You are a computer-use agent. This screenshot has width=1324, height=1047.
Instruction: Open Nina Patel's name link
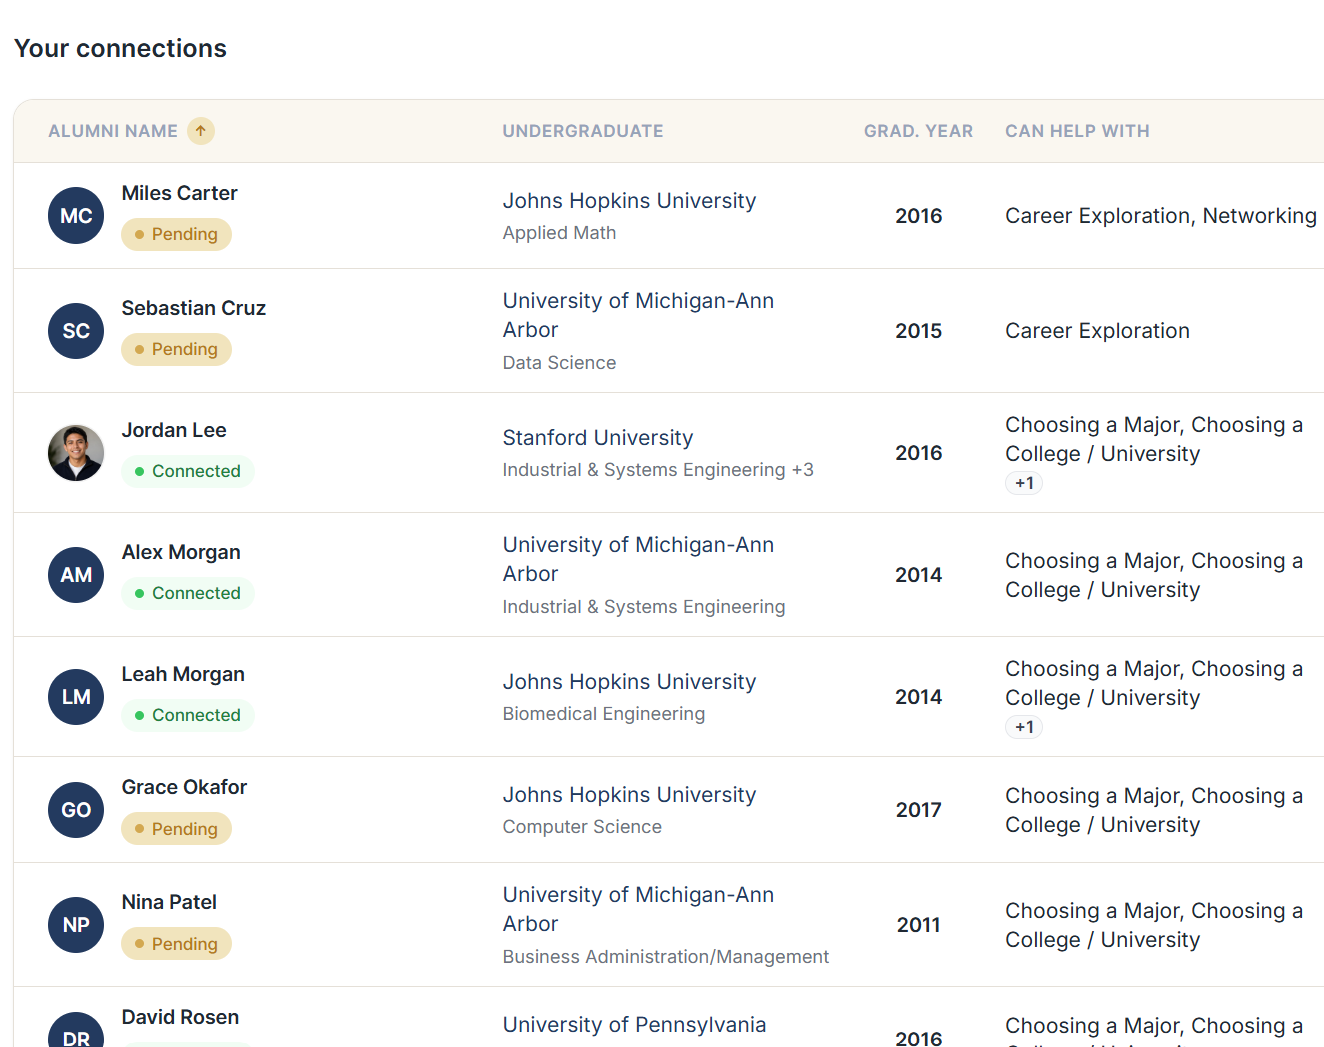[x=169, y=902]
